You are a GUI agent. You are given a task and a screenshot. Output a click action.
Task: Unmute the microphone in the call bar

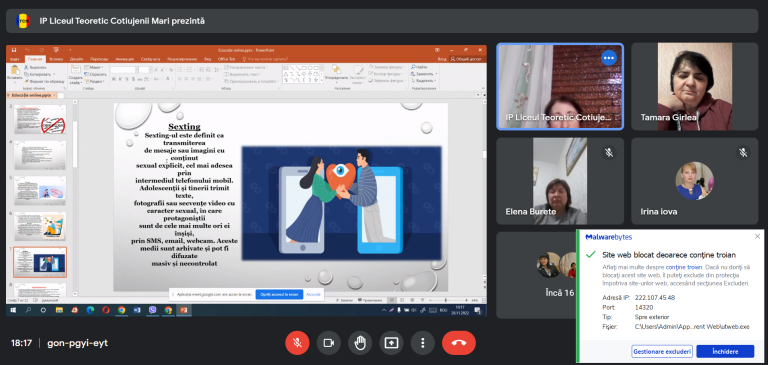(x=297, y=343)
